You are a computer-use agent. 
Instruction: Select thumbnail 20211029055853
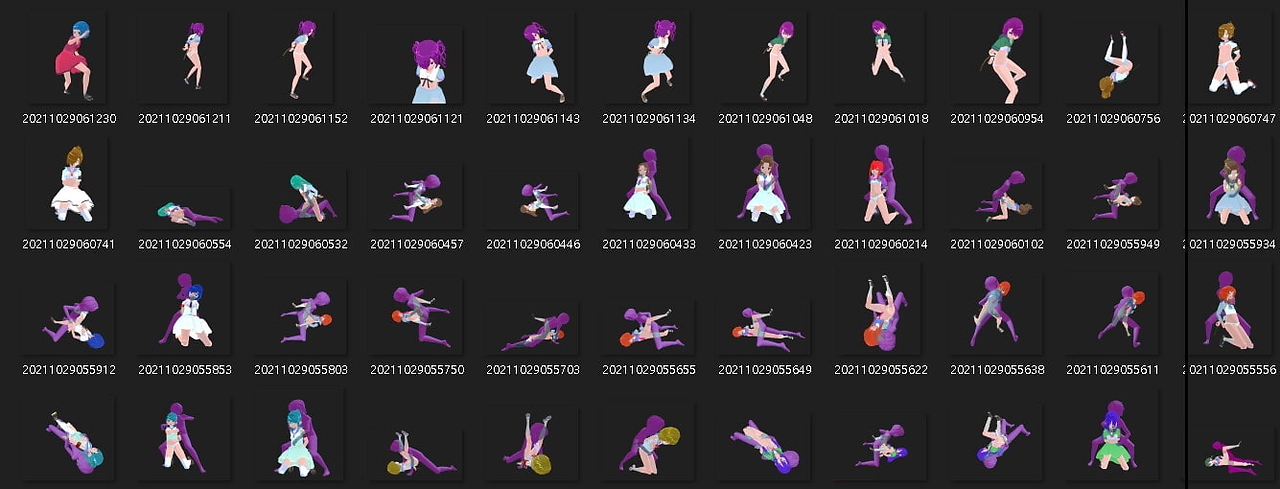pyautogui.click(x=186, y=309)
